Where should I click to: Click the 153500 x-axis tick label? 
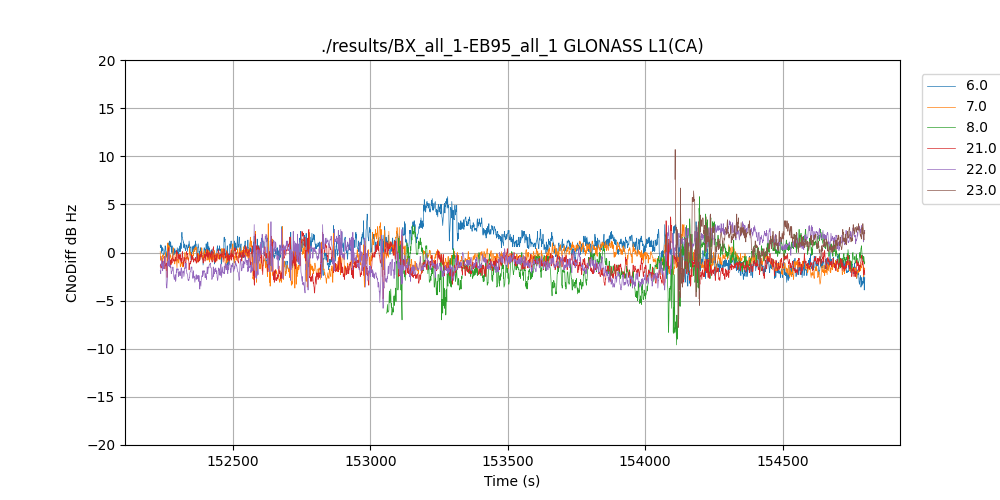[508, 463]
